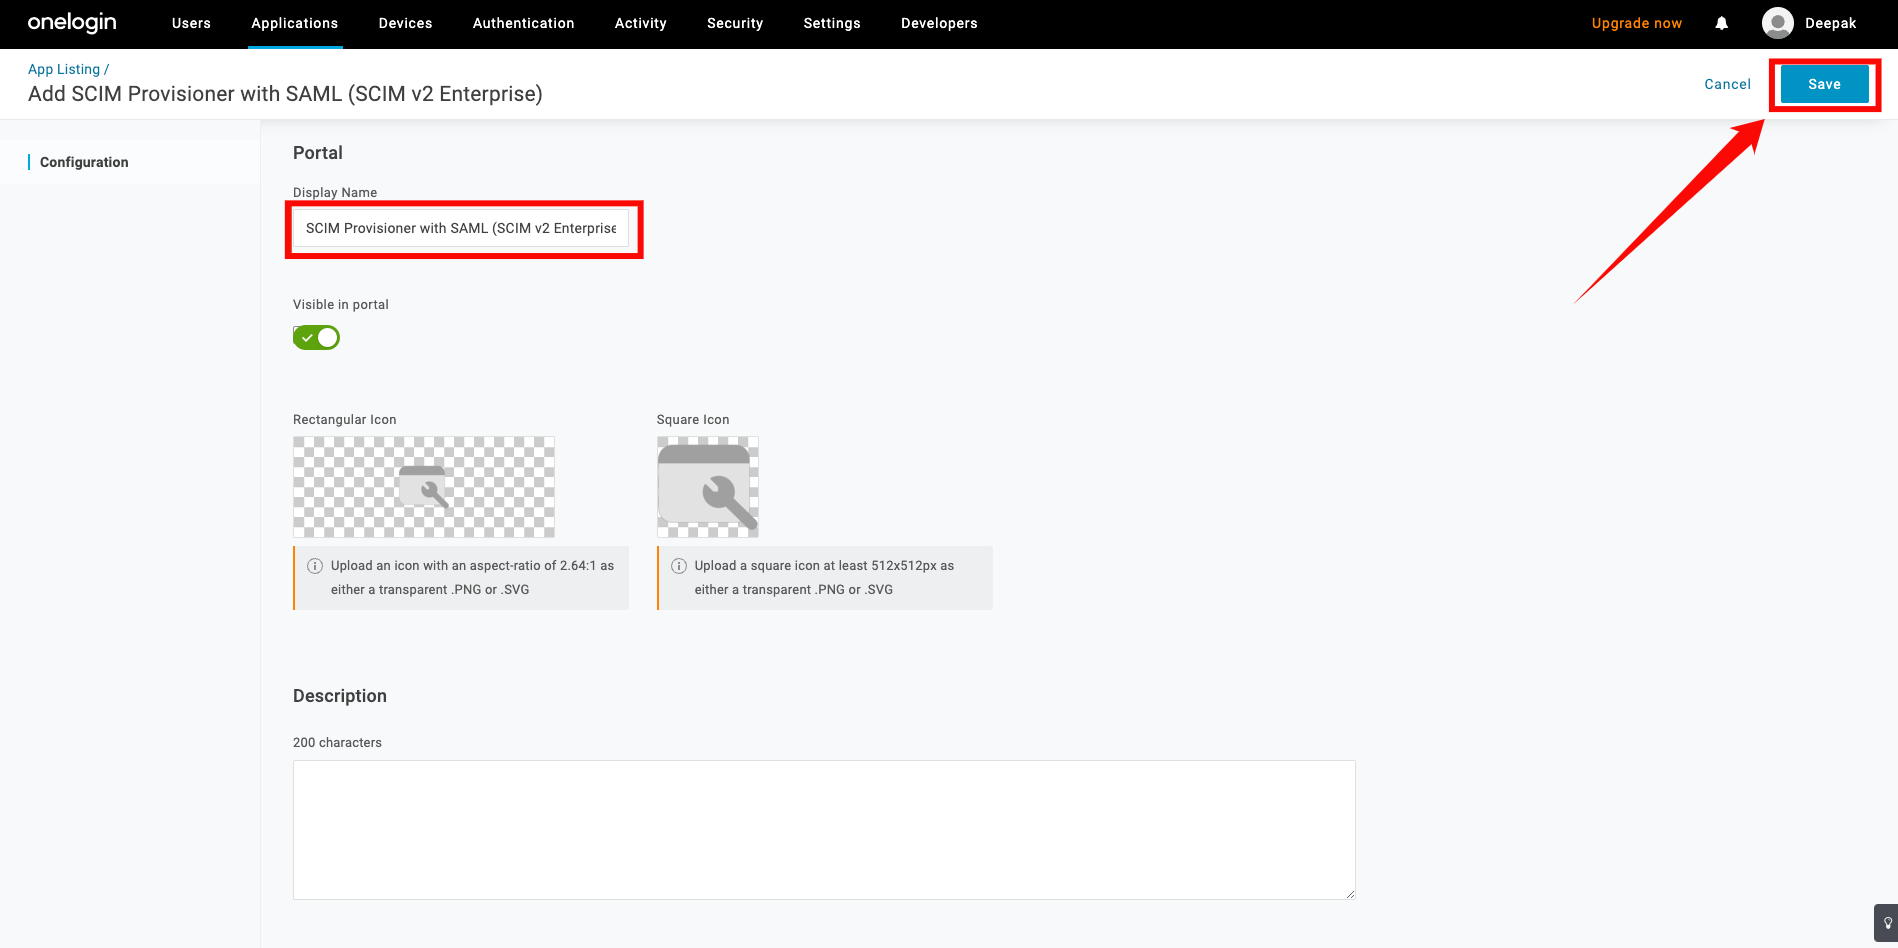The height and width of the screenshot is (948, 1898).
Task: Click the Save button
Action: tap(1824, 84)
